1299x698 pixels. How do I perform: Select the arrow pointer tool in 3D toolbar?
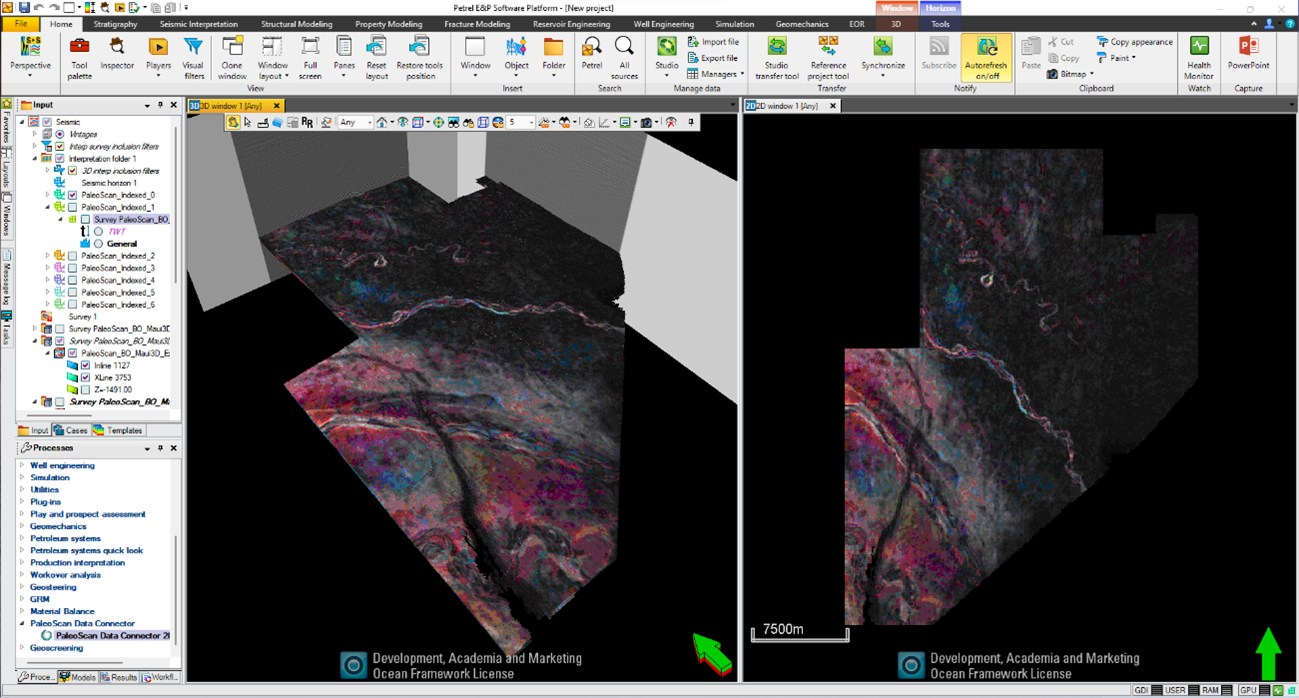248,122
